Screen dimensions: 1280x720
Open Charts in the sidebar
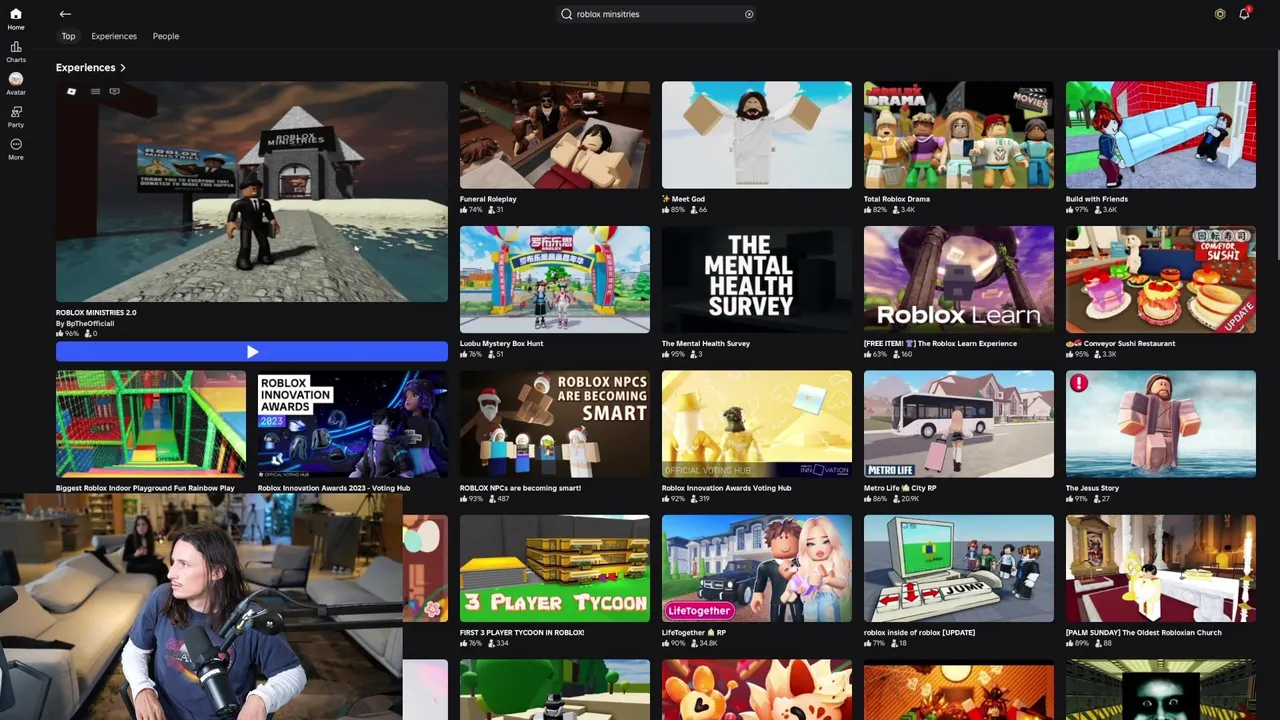[16, 52]
